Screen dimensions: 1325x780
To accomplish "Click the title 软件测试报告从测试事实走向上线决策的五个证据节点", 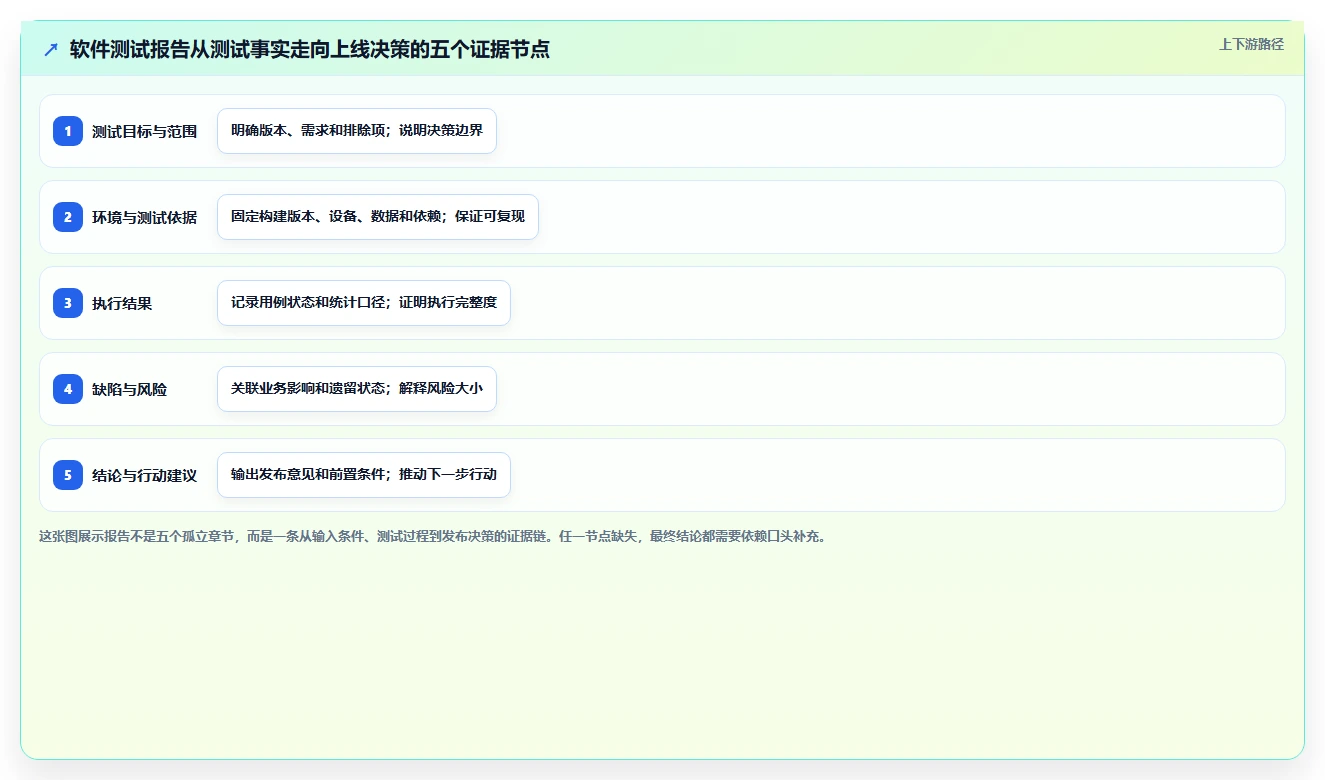I will click(x=310, y=49).
